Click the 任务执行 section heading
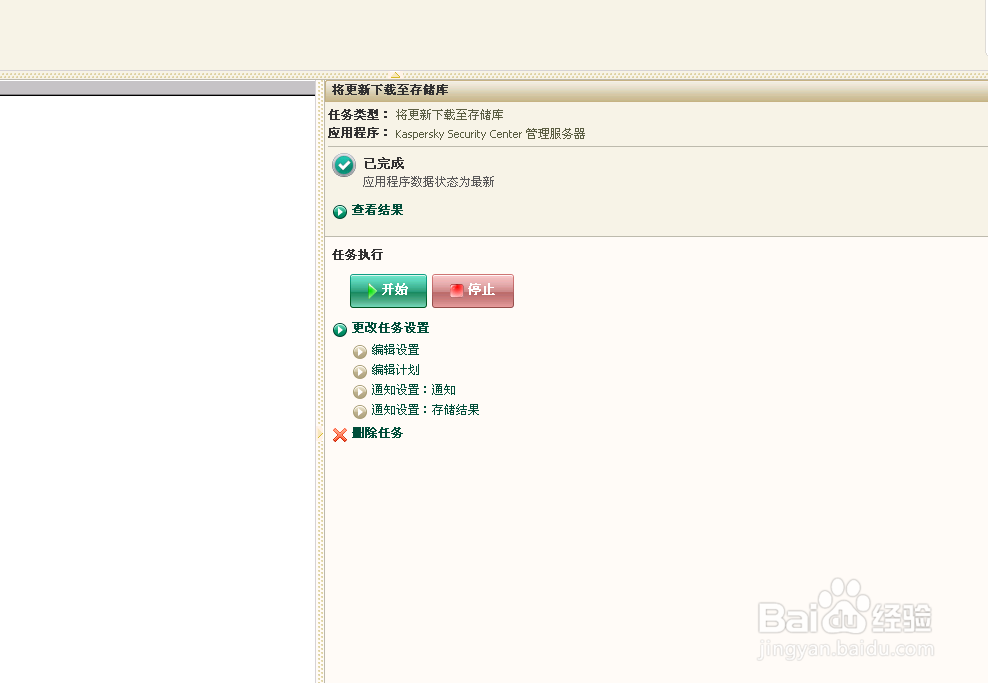The height and width of the screenshot is (683, 988). [x=357, y=255]
